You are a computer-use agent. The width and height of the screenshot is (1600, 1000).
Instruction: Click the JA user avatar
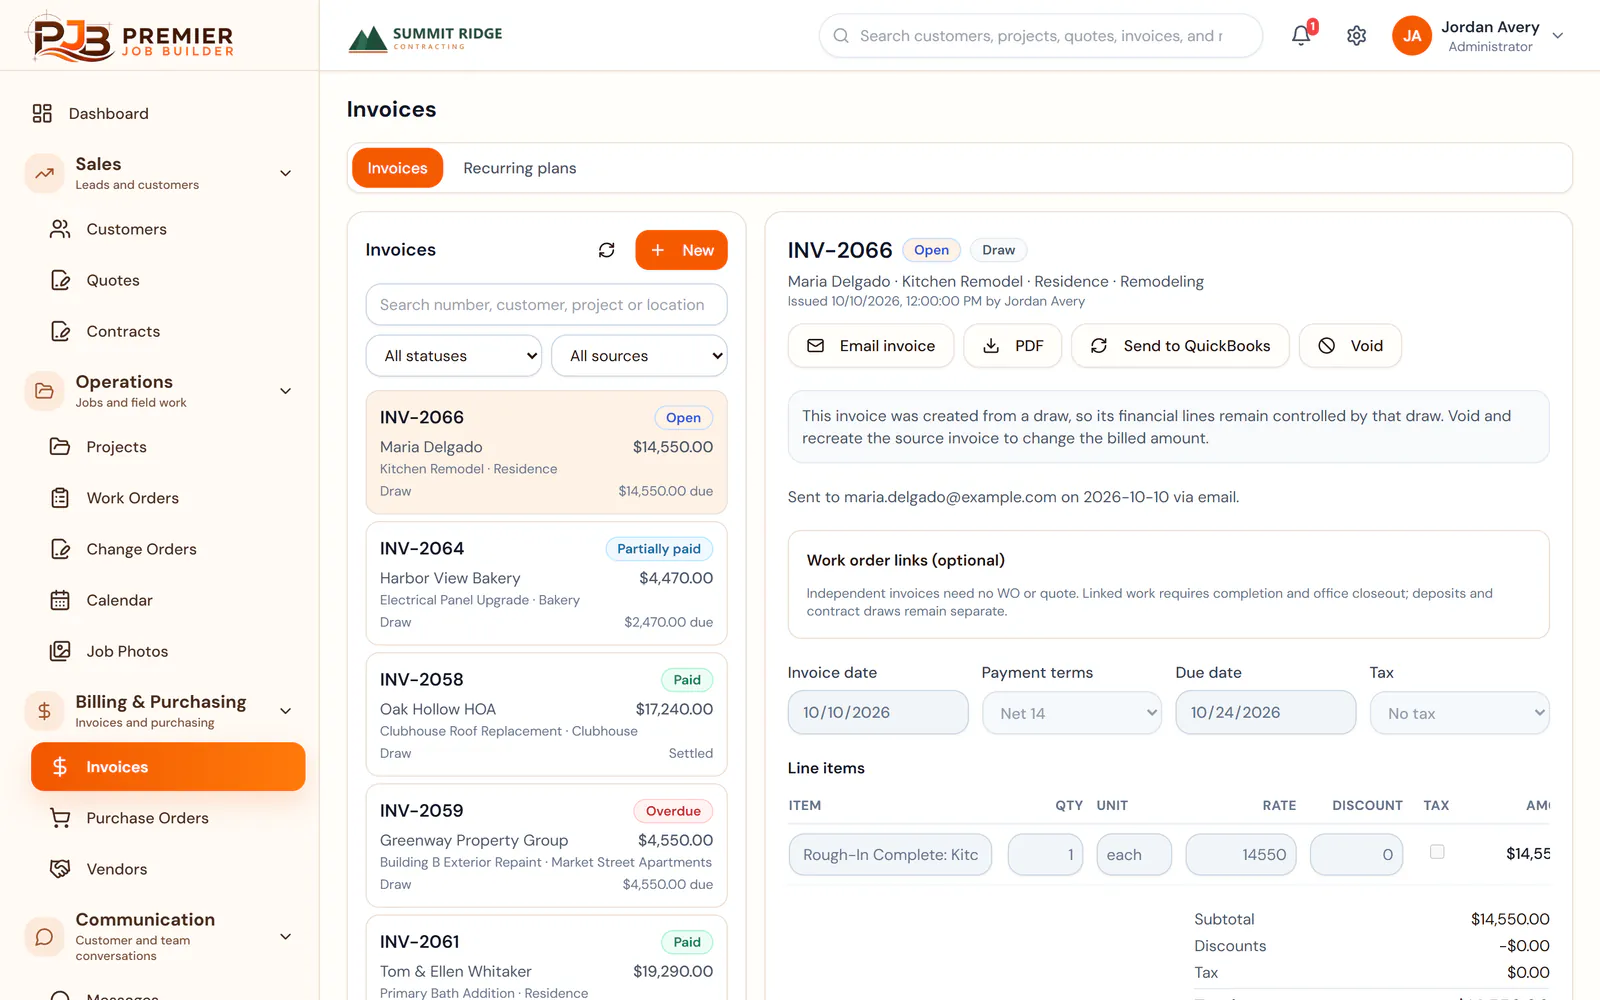click(1411, 36)
